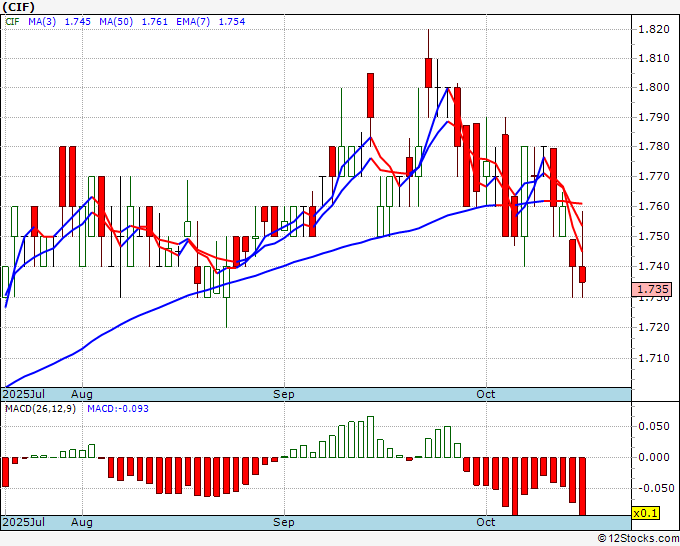Select Sep on MACD time axis
Image resolution: width=680 pixels, height=546 pixels.
pyautogui.click(x=284, y=522)
